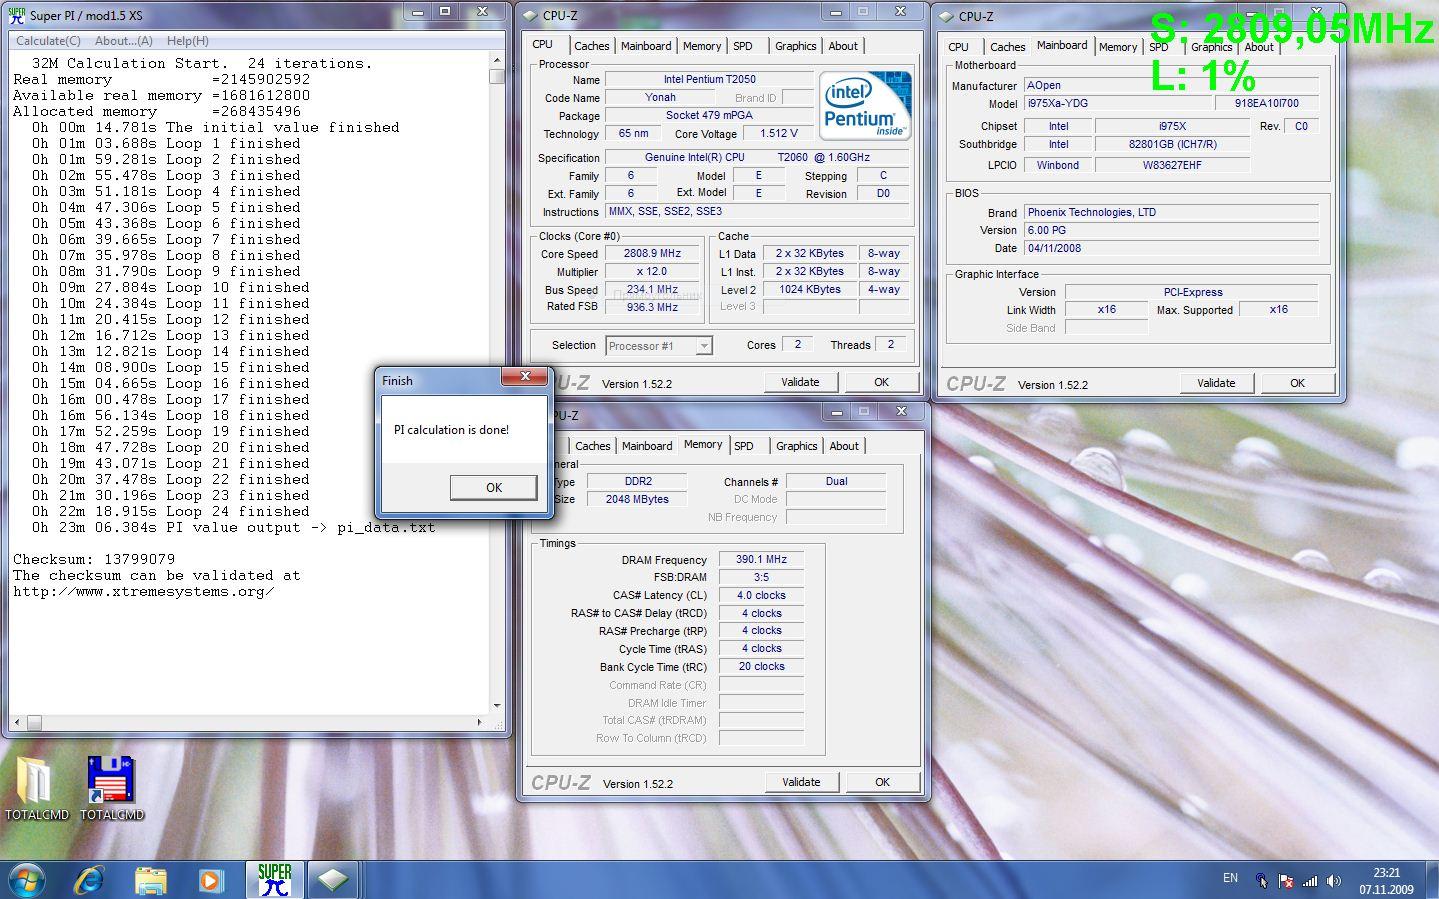Click the pointer-device tray icon beside EN
1439x899 pixels.
(1262, 881)
